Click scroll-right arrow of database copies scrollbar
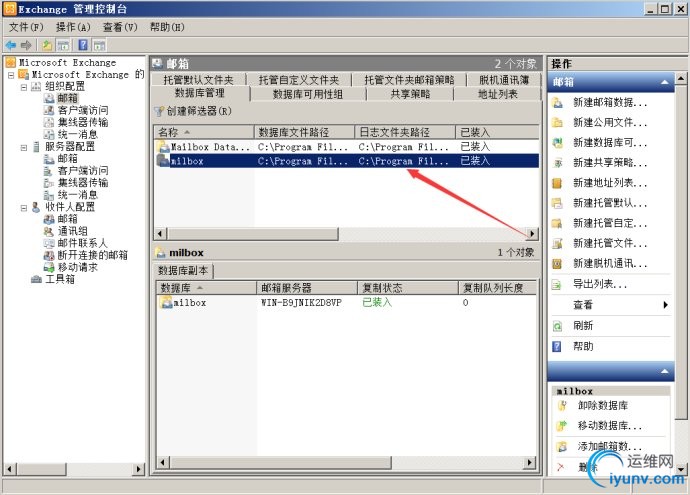This screenshot has width=690, height=495. (x=530, y=462)
